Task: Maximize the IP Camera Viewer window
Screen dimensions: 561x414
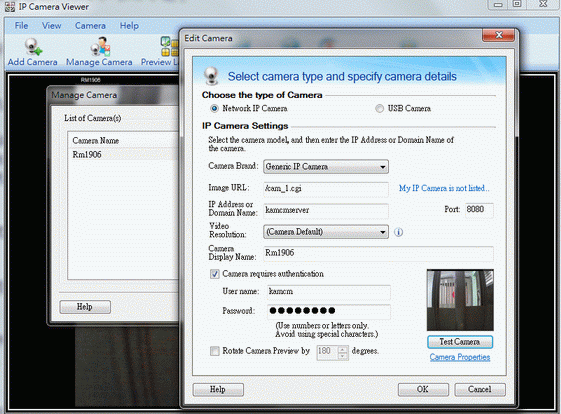Action: (517, 4)
